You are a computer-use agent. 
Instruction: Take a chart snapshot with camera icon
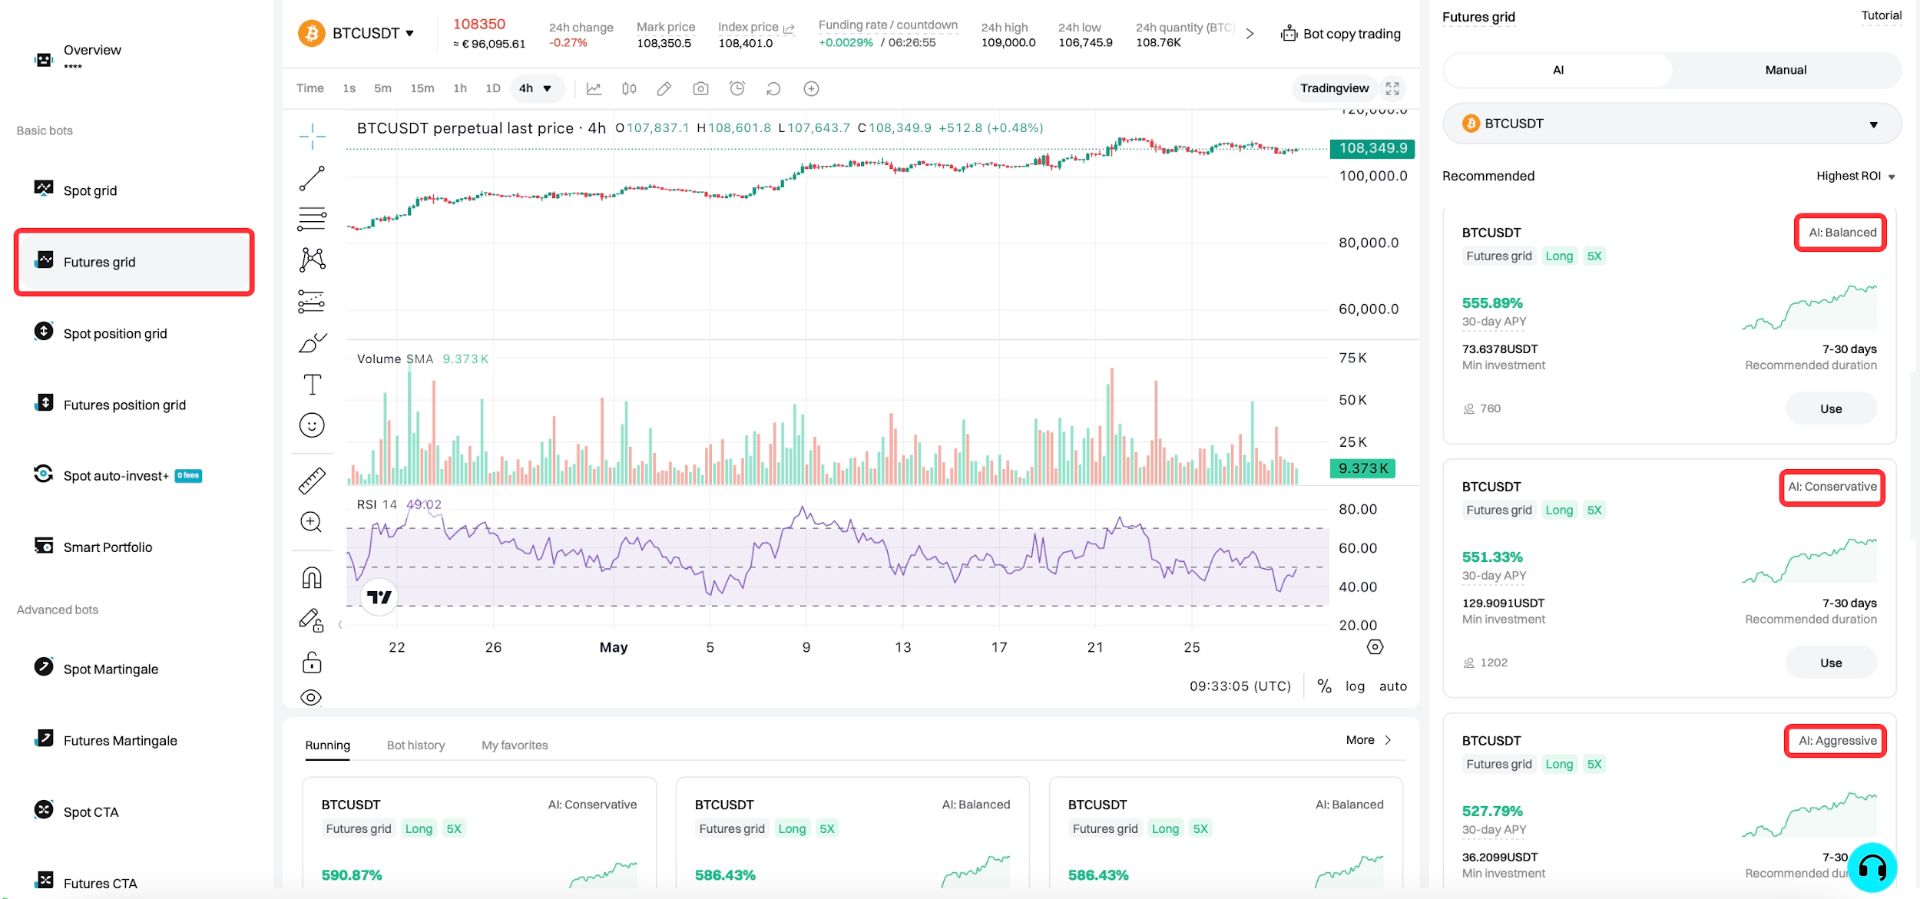click(701, 89)
